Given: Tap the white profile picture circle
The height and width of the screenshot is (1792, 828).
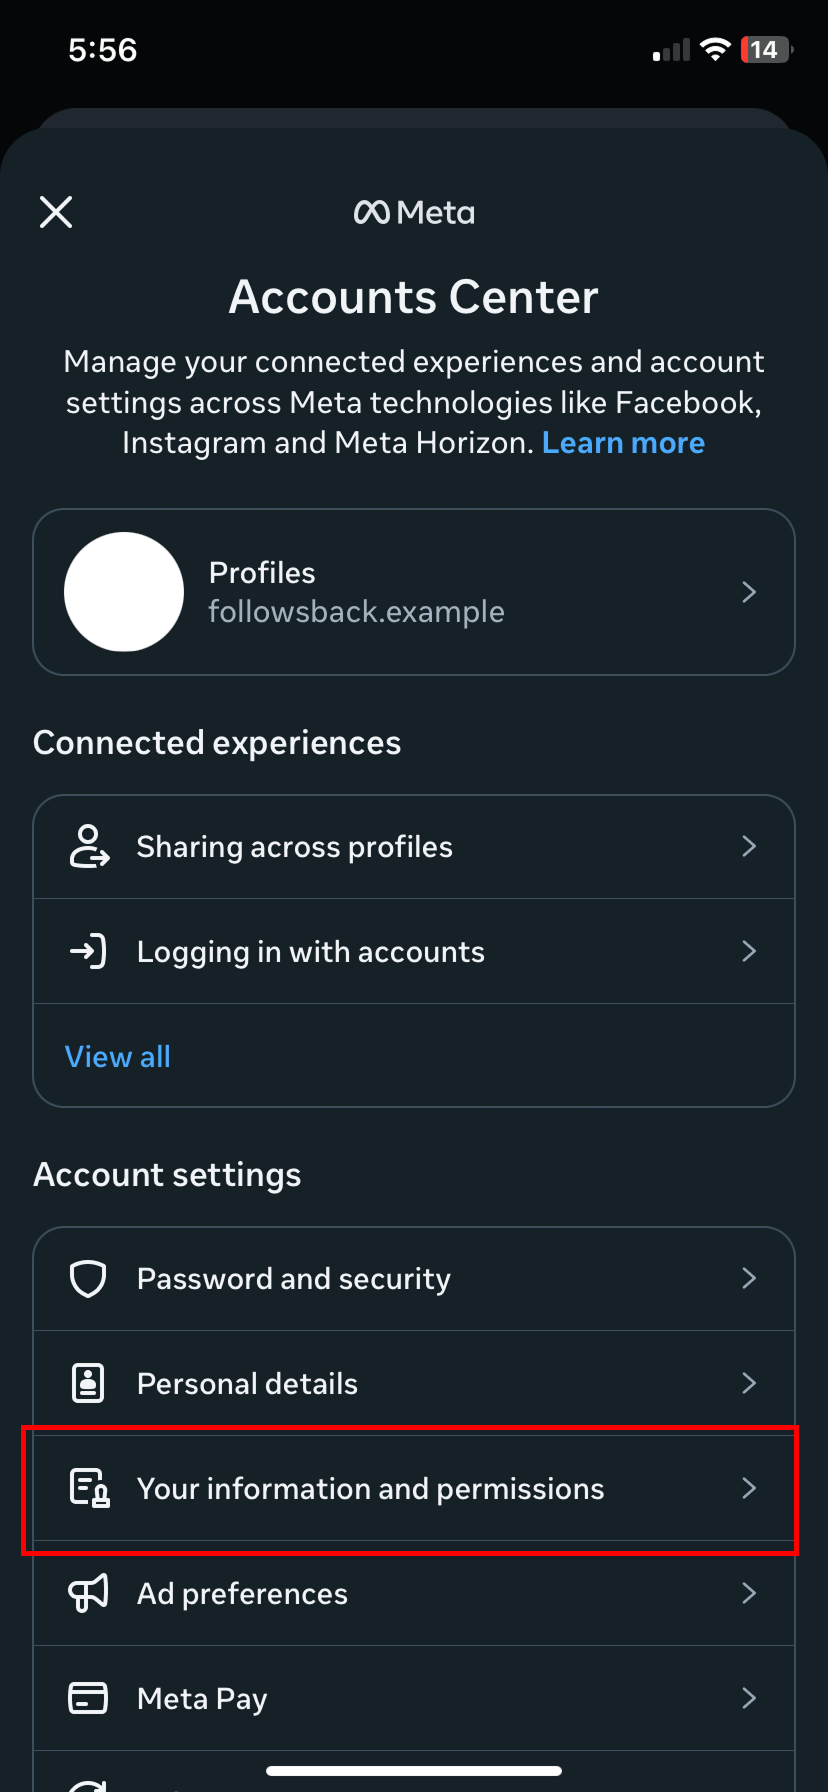Looking at the screenshot, I should [x=124, y=592].
